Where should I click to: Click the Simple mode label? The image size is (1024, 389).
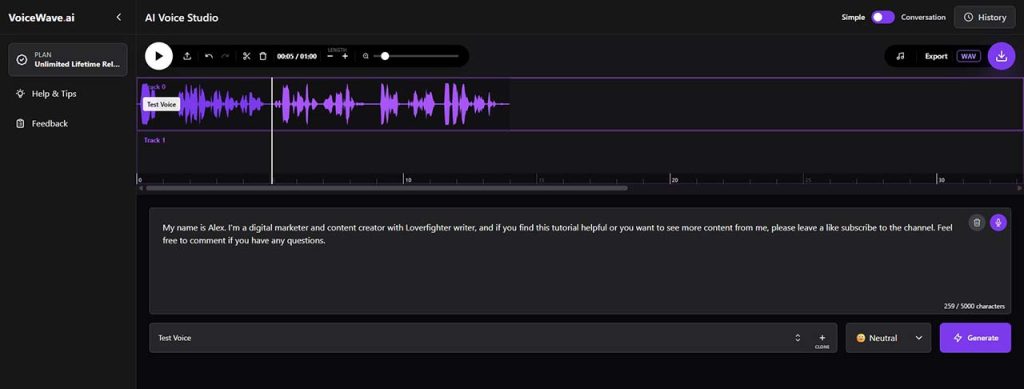click(x=853, y=17)
